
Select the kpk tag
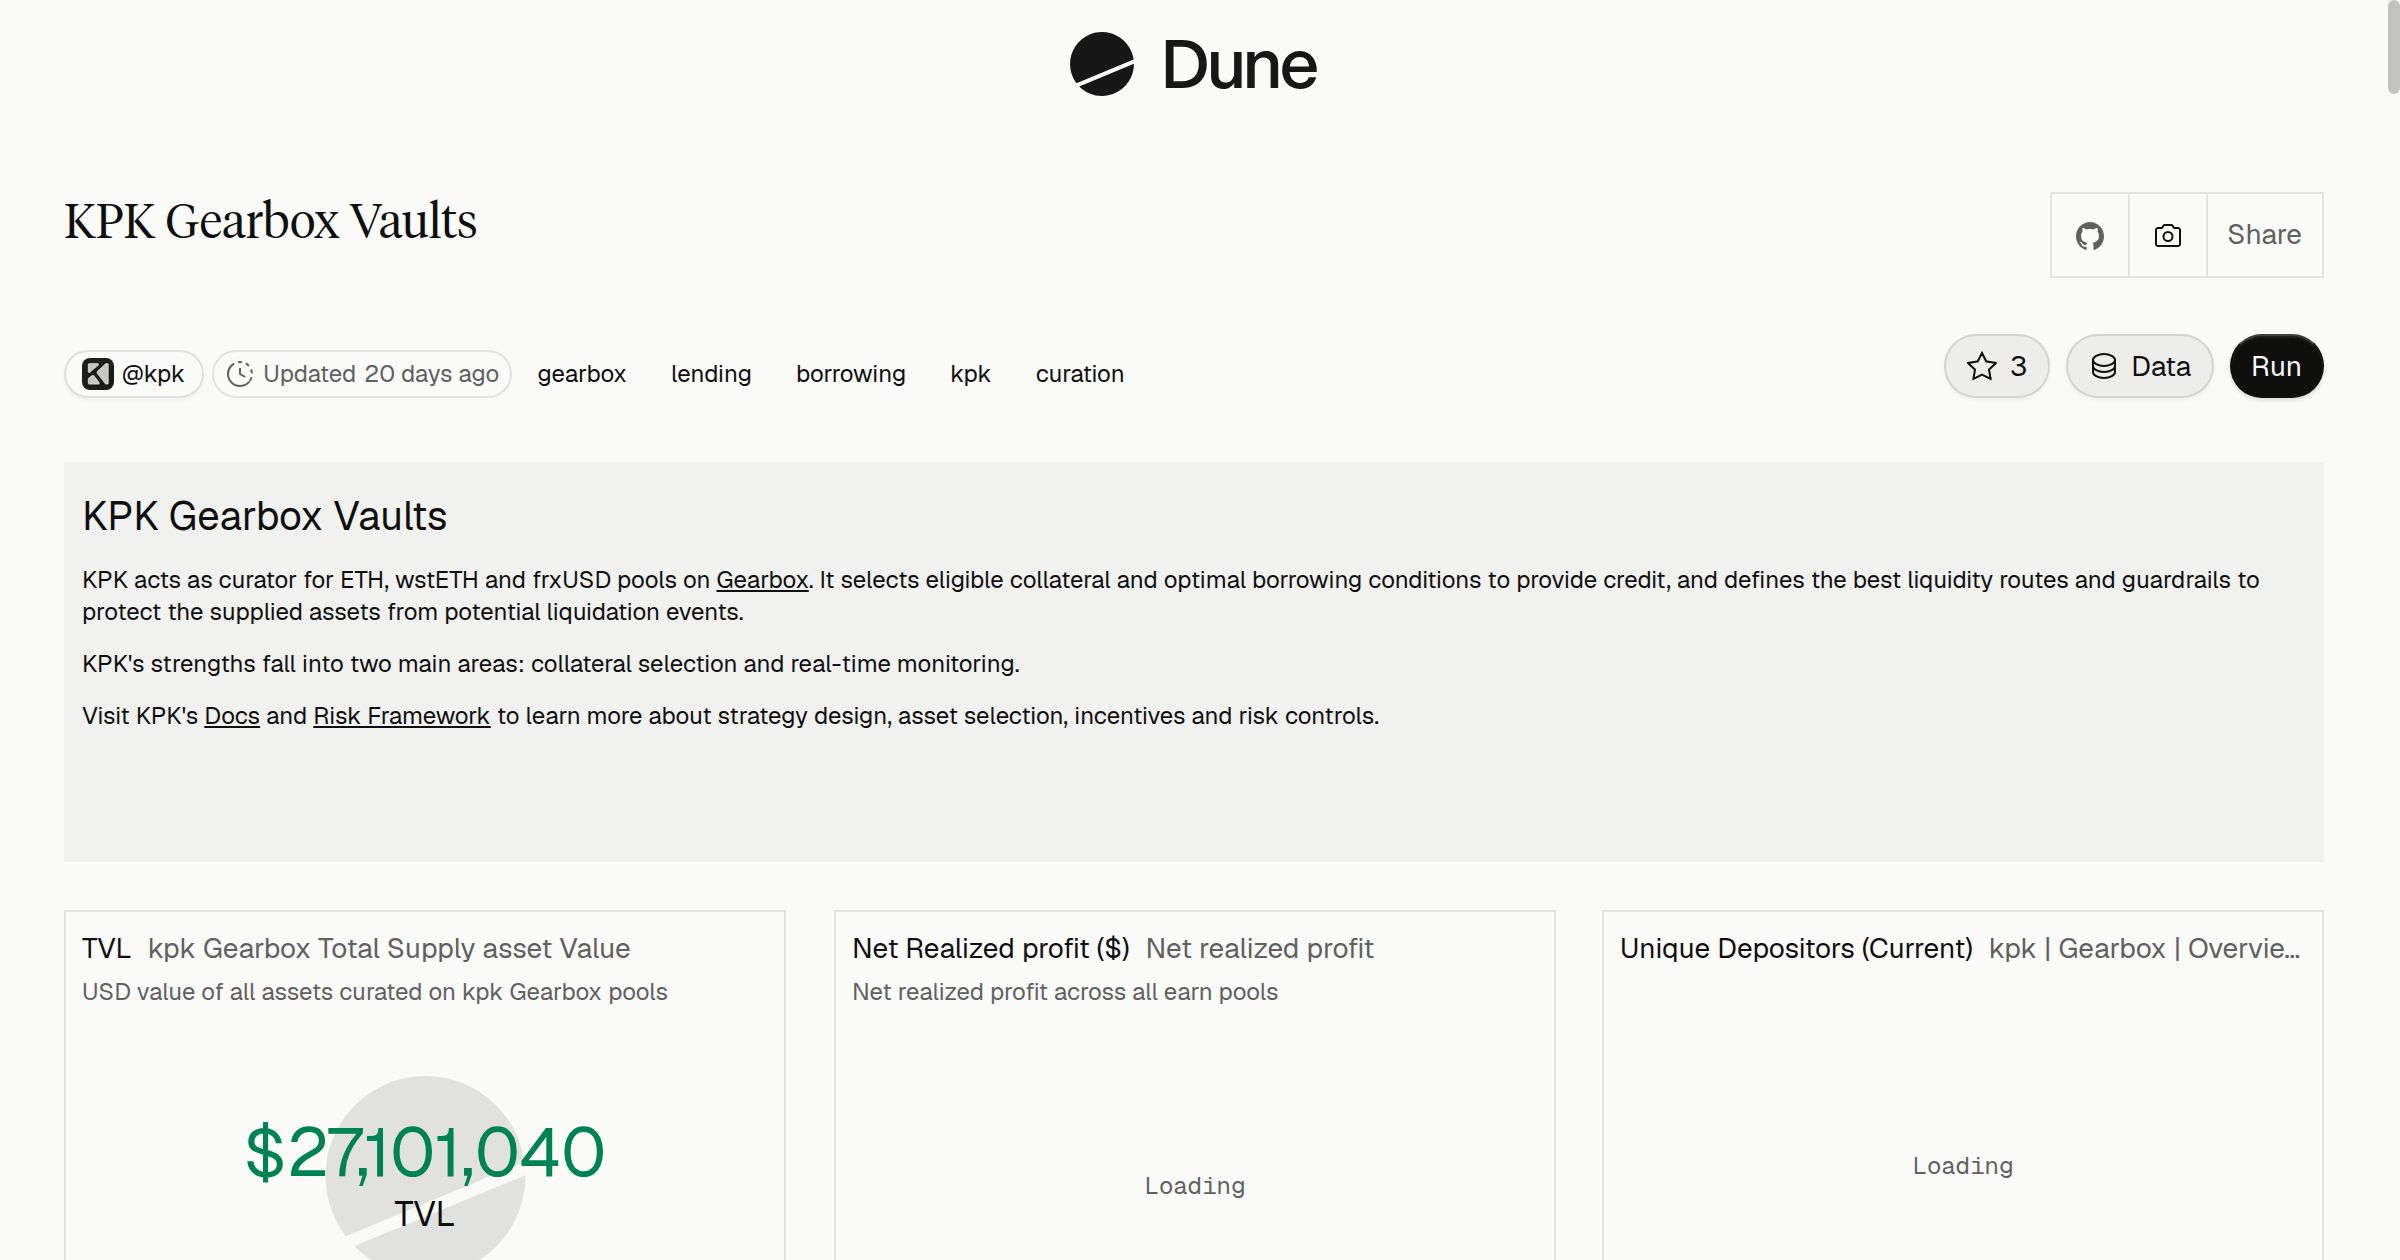[x=970, y=374]
